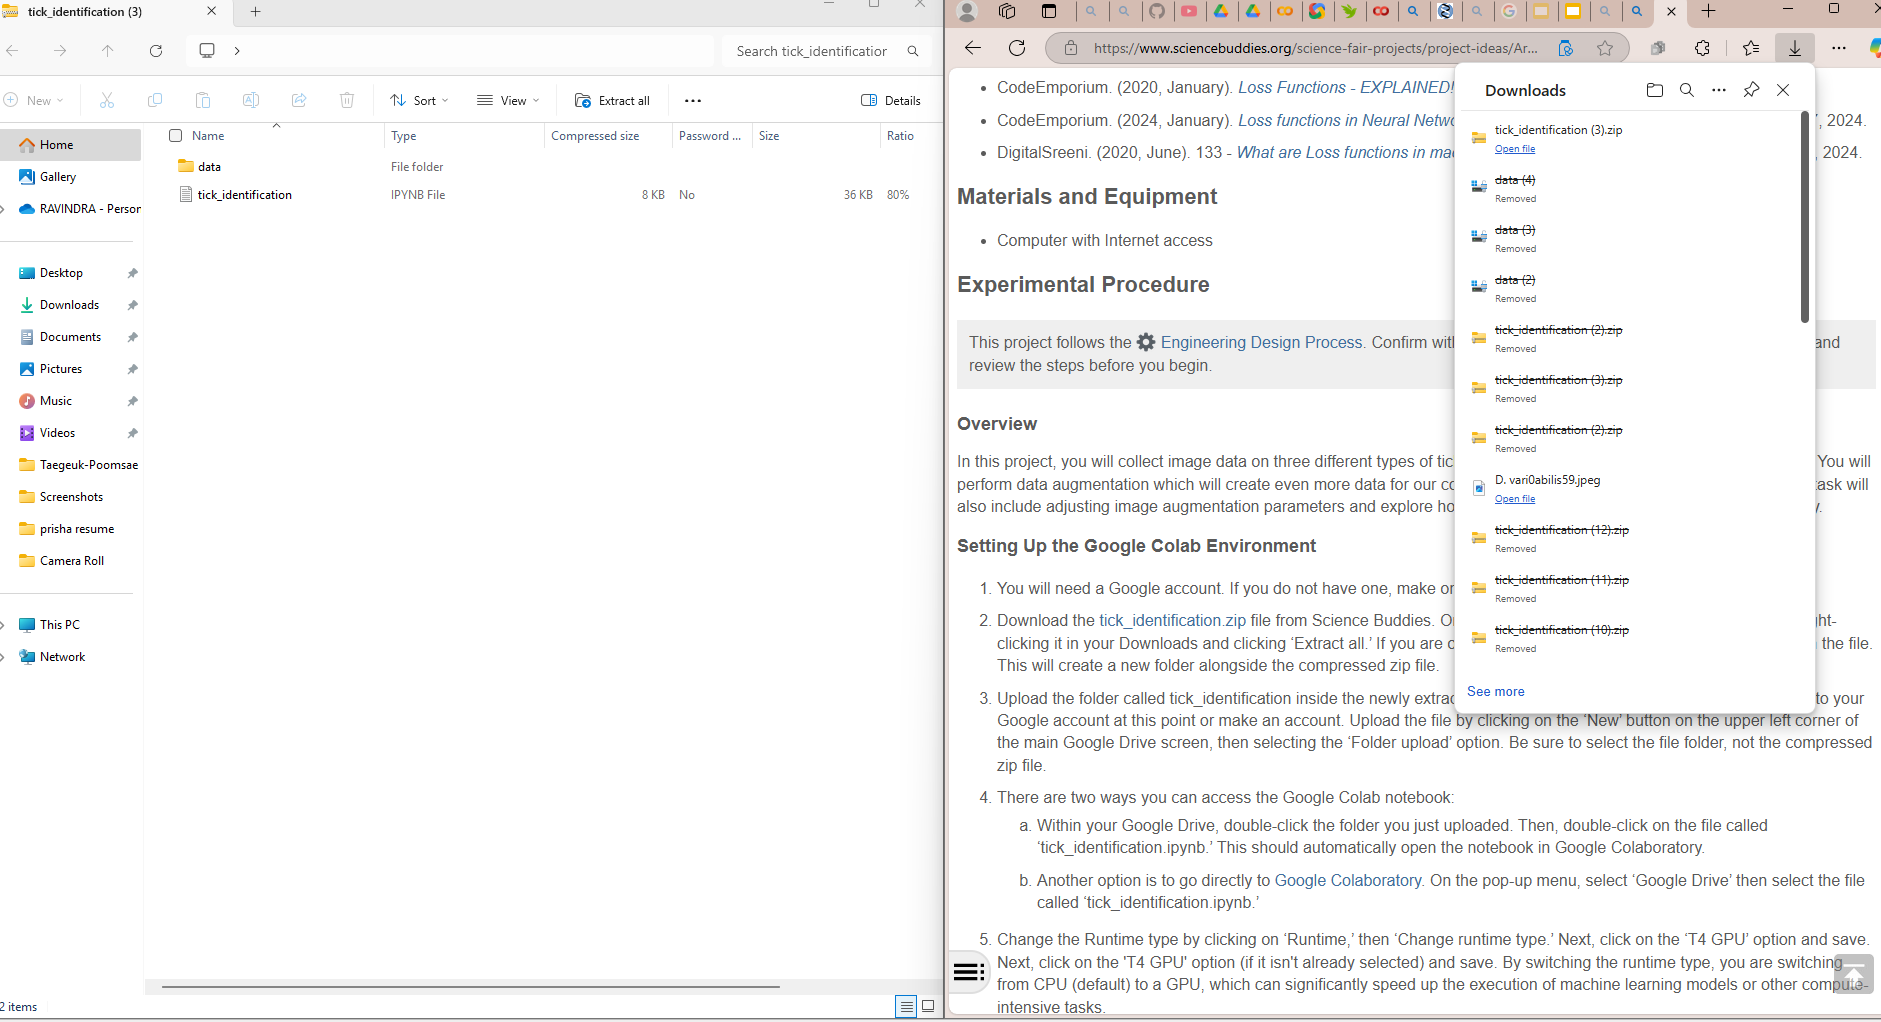Open file link for D. vari0abilis59.jpeg
Screen dimensions: 1881x1022
pyautogui.click(x=1514, y=499)
